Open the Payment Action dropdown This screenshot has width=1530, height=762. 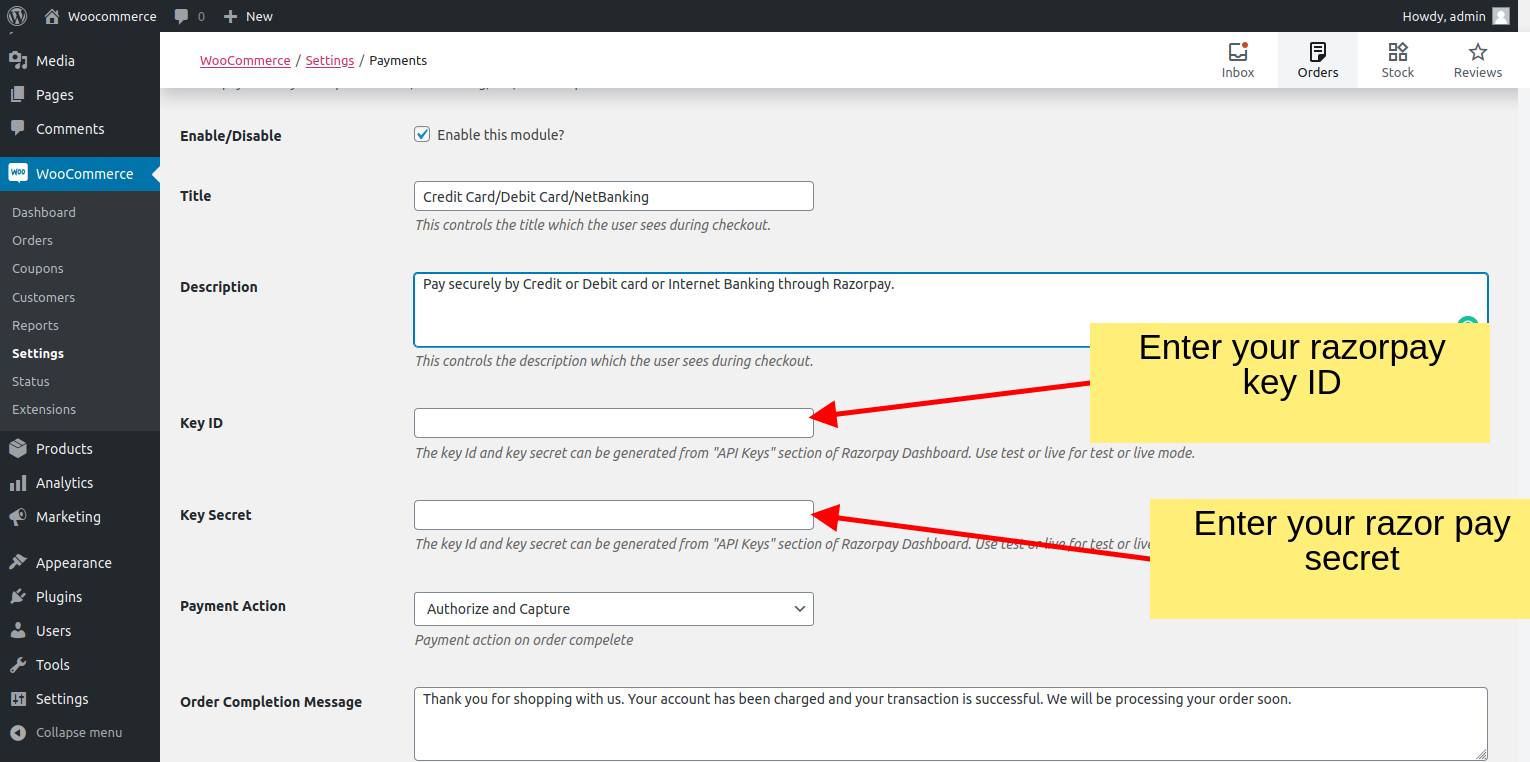coord(614,609)
